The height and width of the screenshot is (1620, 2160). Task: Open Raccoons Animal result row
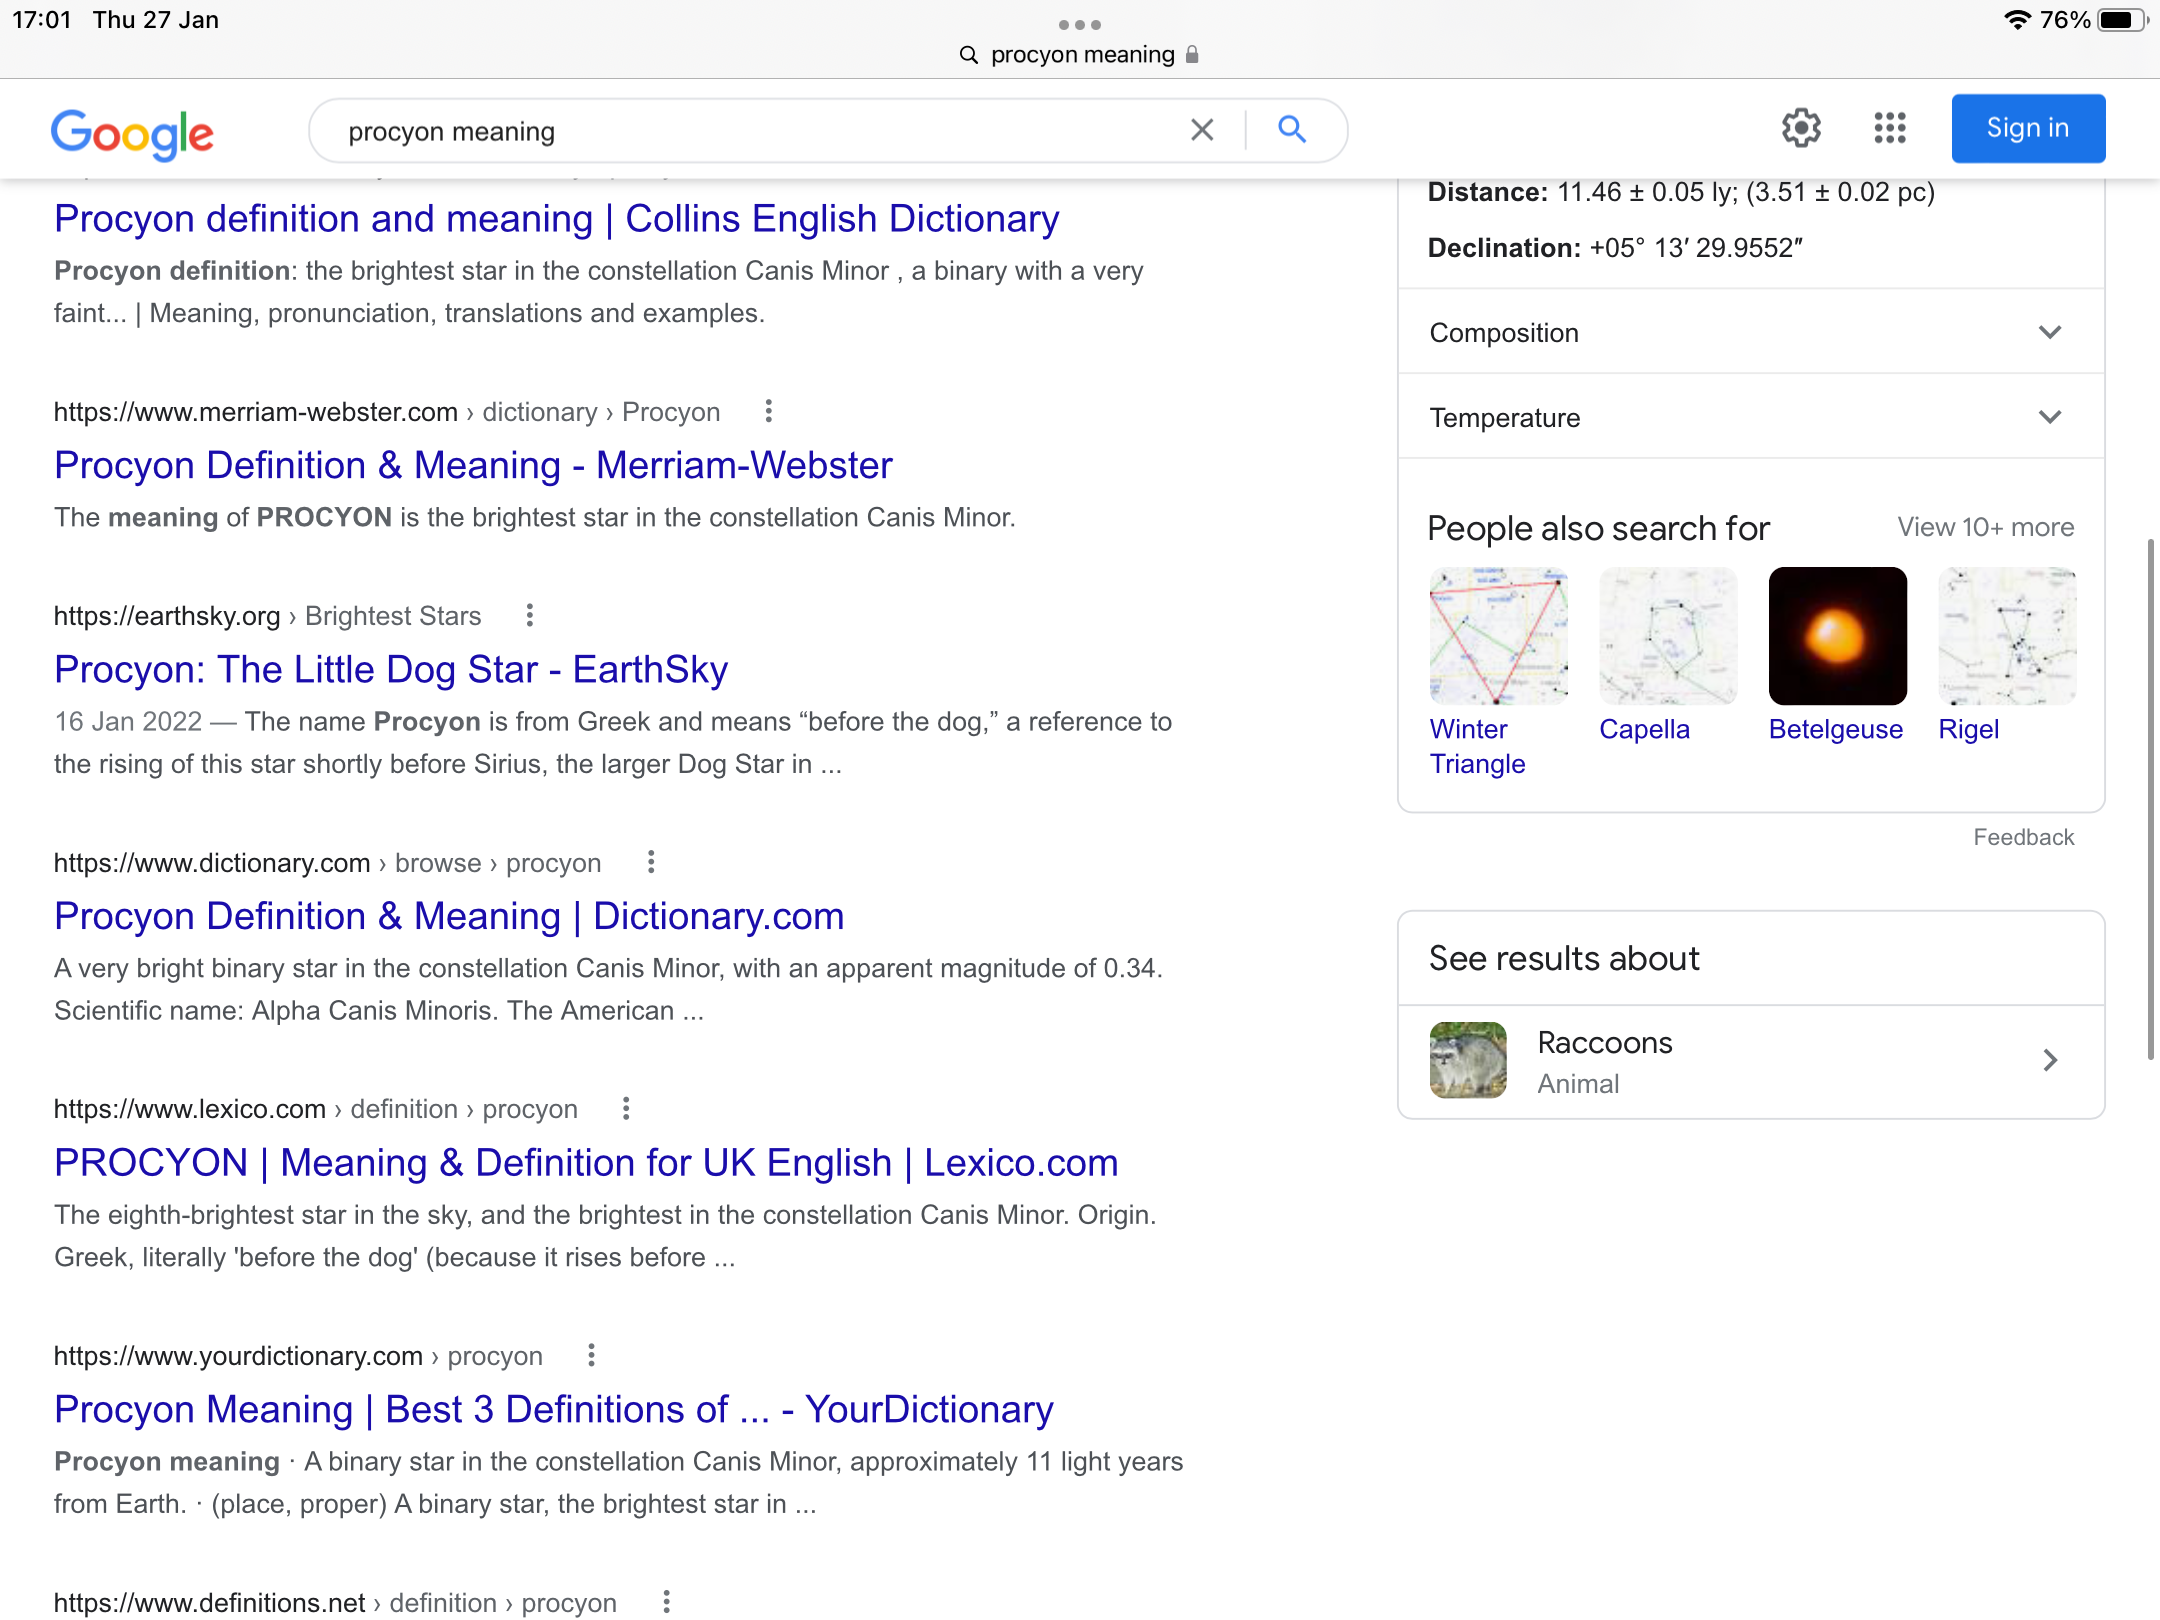point(1751,1061)
